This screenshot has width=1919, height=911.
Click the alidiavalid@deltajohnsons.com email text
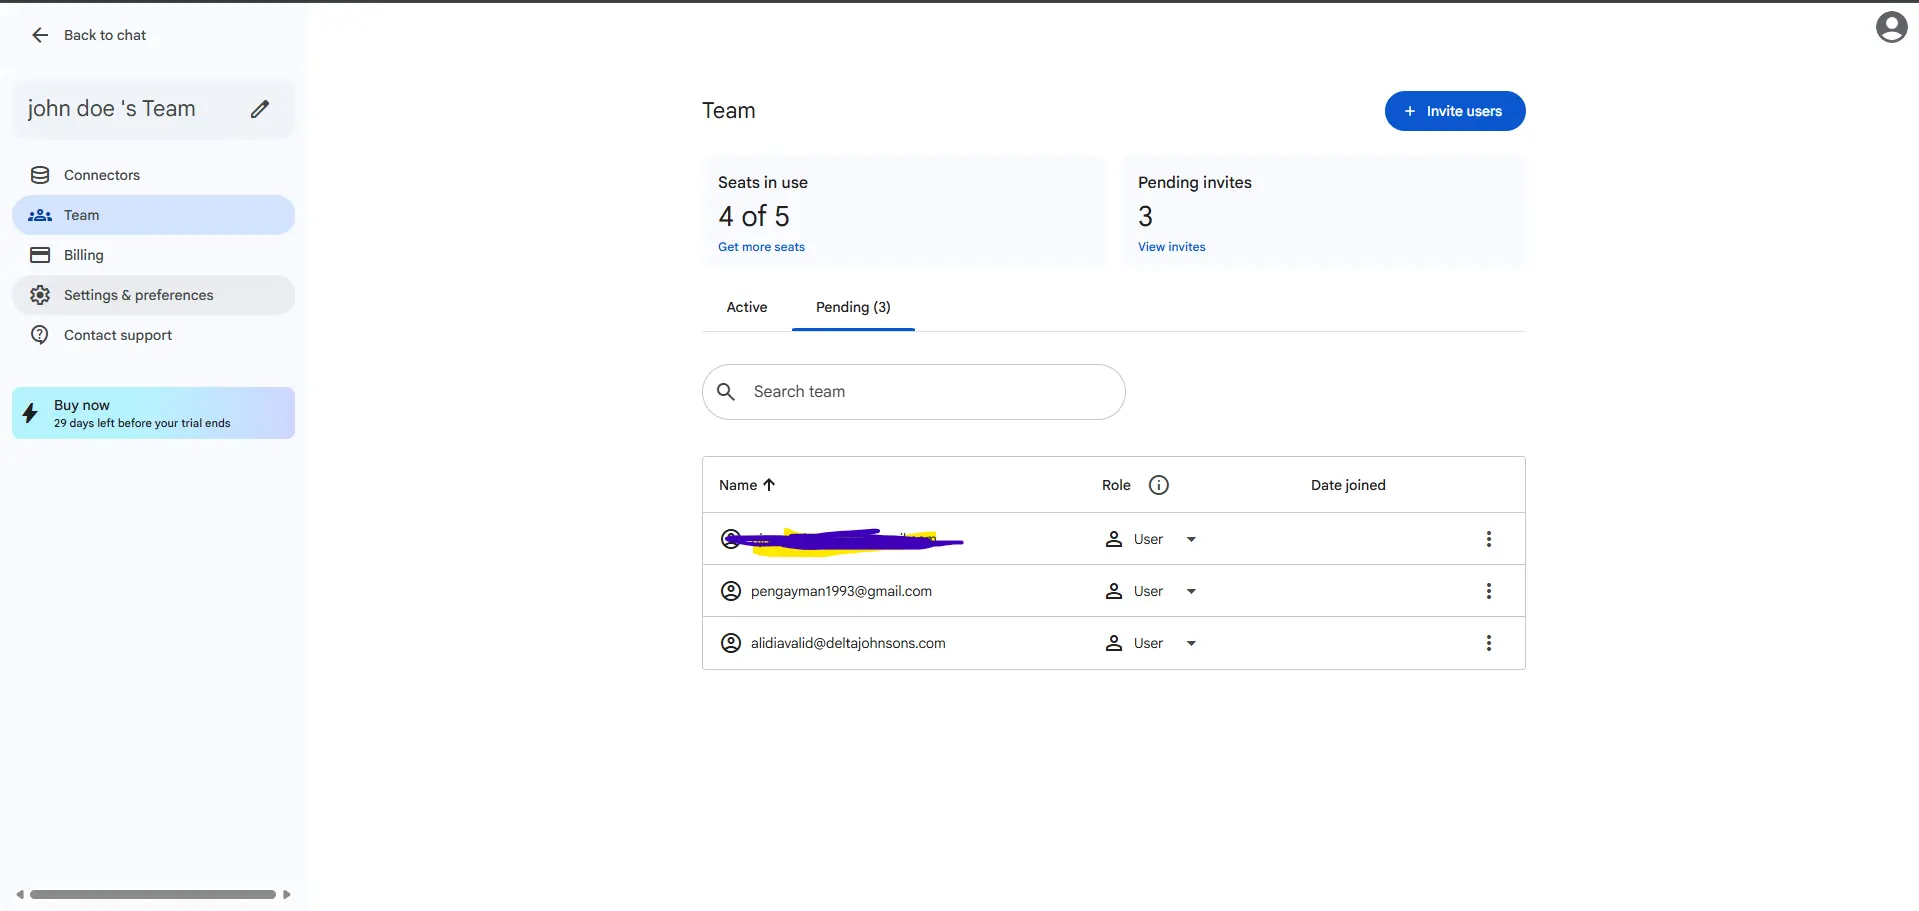[x=848, y=643]
